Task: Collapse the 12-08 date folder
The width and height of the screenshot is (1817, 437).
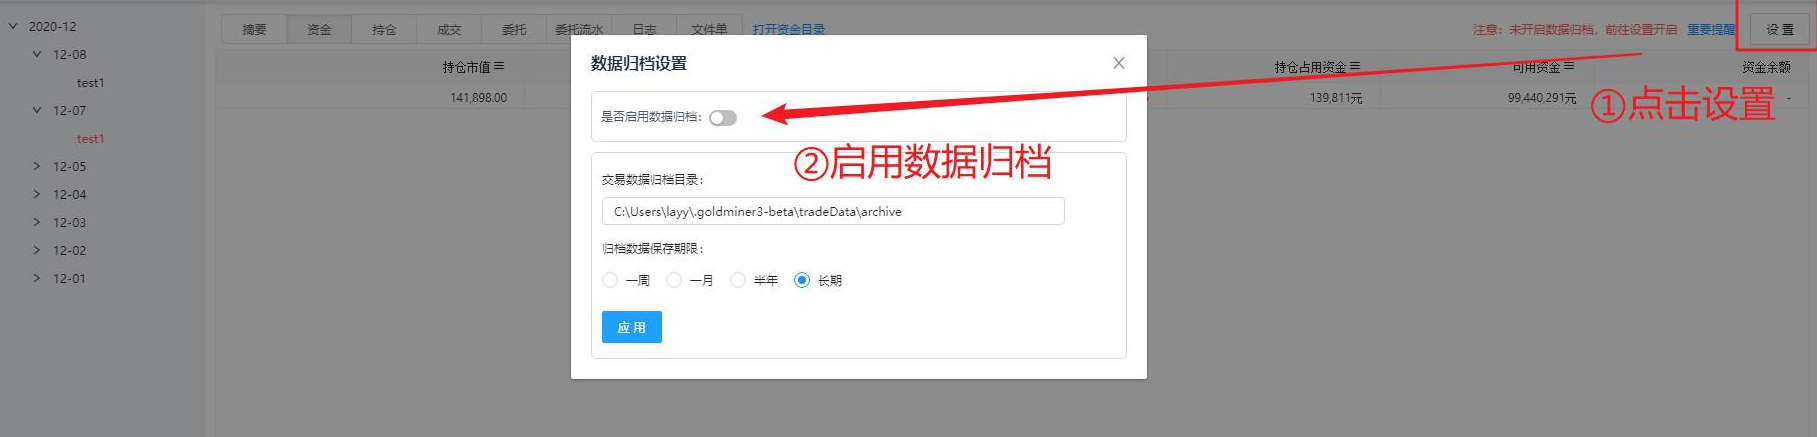Action: 37,54
